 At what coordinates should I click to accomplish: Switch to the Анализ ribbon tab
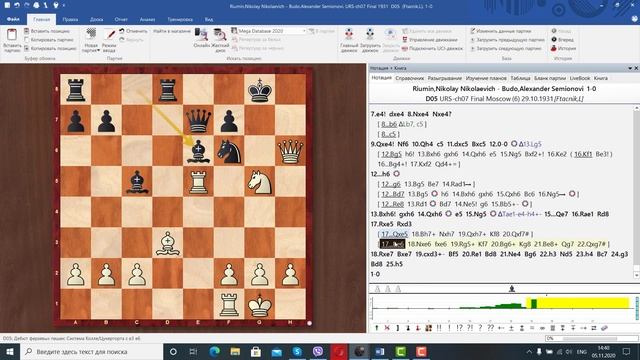[147, 19]
